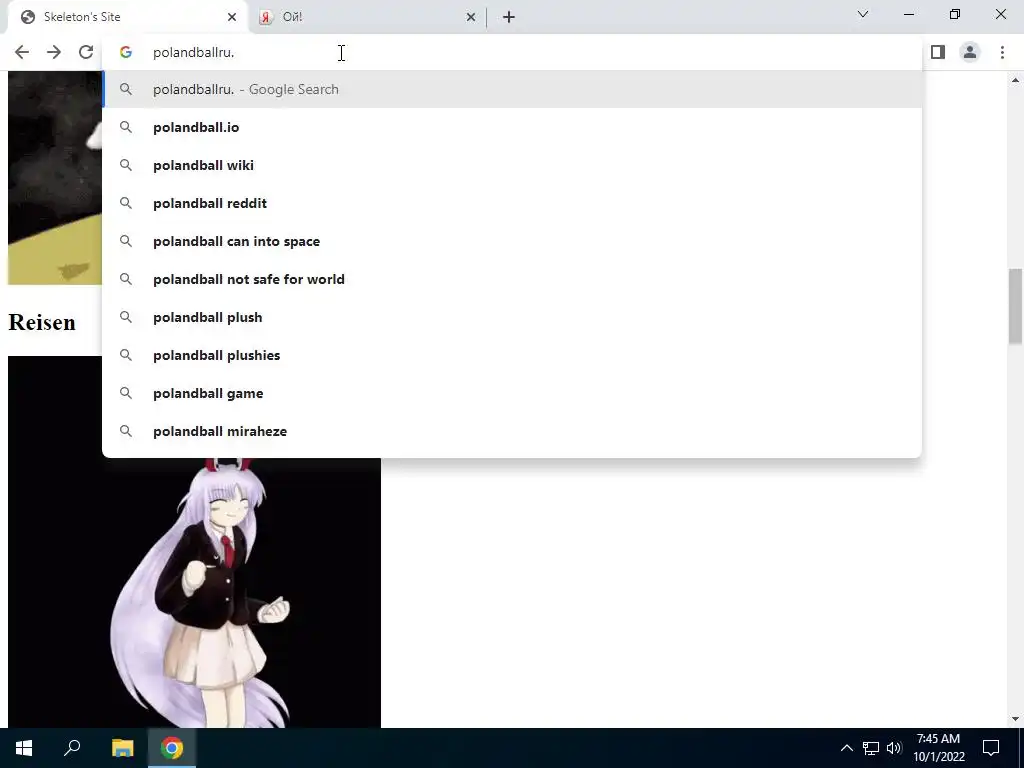The image size is (1024, 768).
Task: Choose the polandball wiki suggestion
Action: coord(512,165)
